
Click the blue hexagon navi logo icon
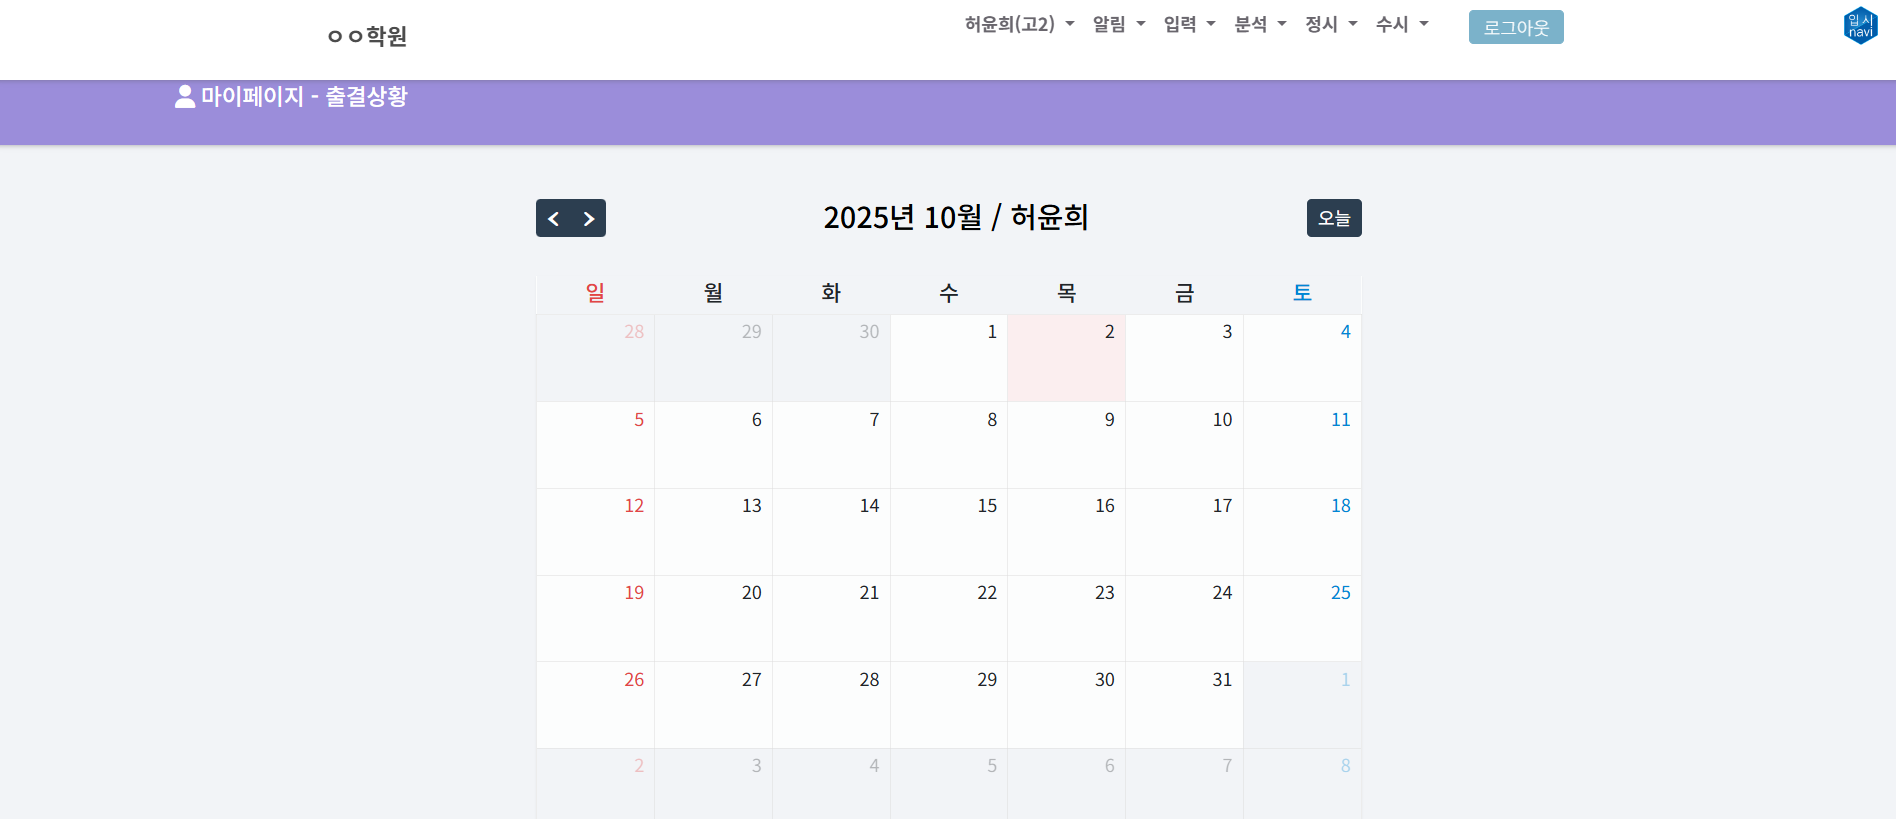[x=1860, y=26]
